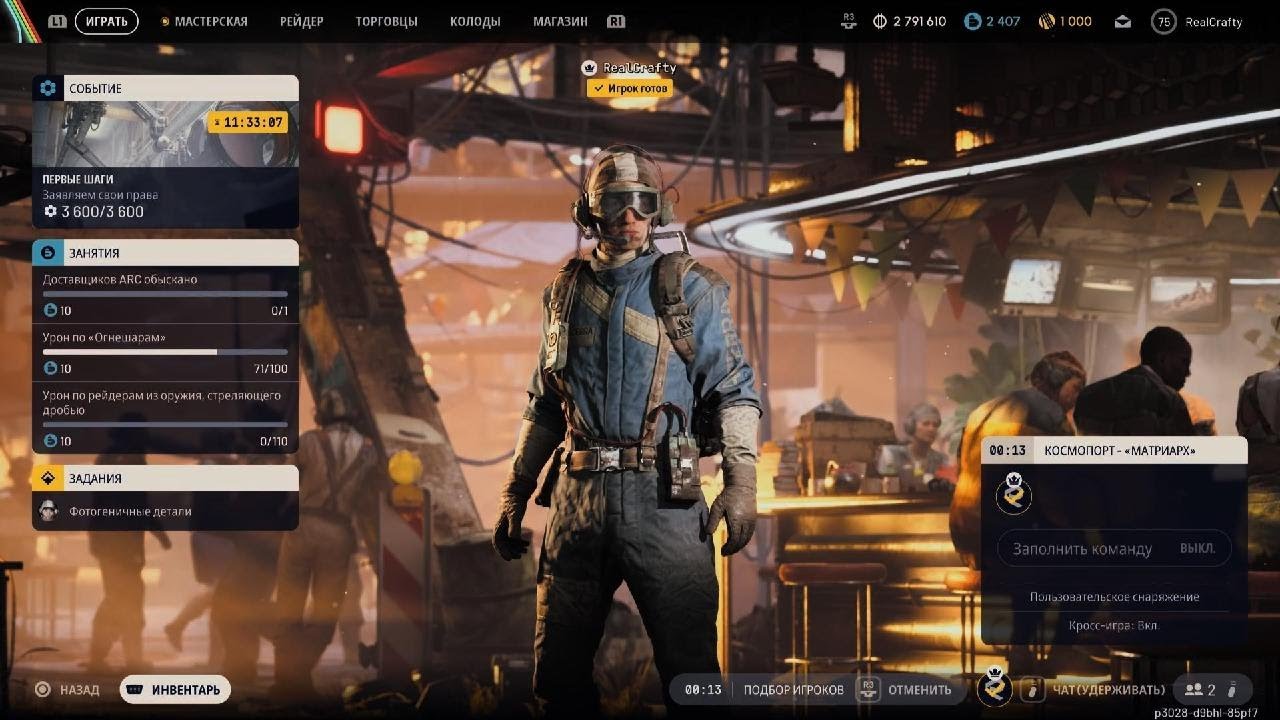This screenshot has width=1280, height=720.
Task: Click the reward icon under Доставщиков ARC обыскано
Action: 51,311
